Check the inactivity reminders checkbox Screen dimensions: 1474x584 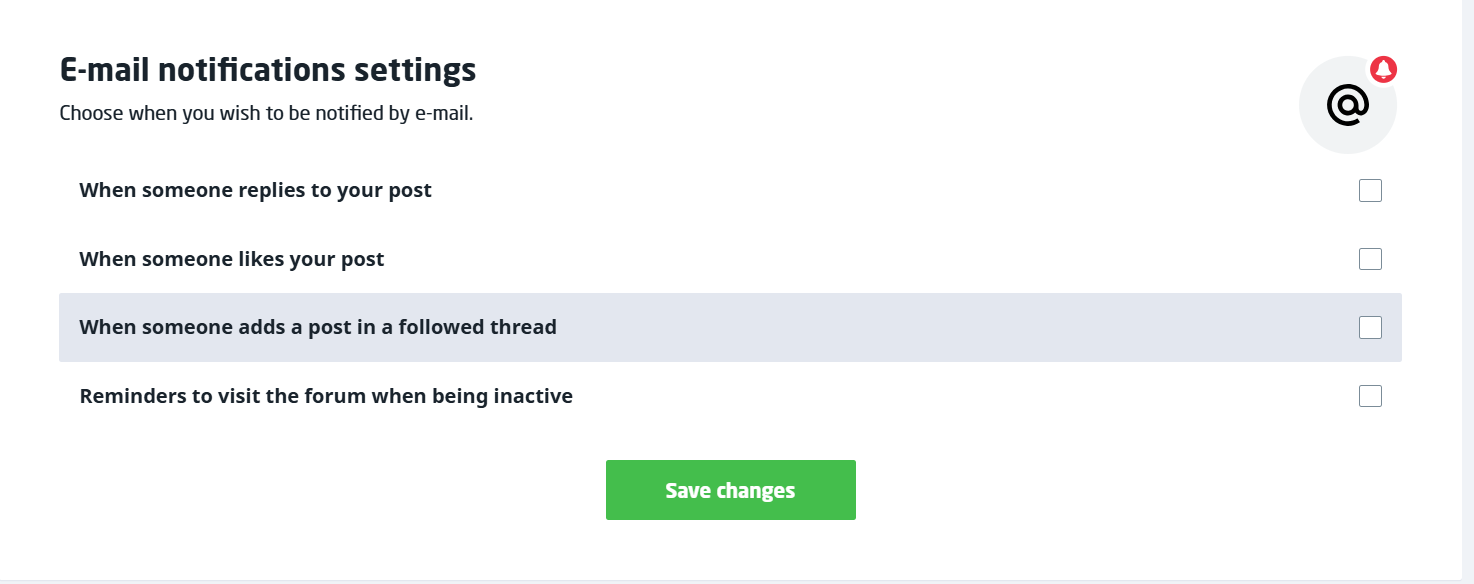(x=1370, y=396)
